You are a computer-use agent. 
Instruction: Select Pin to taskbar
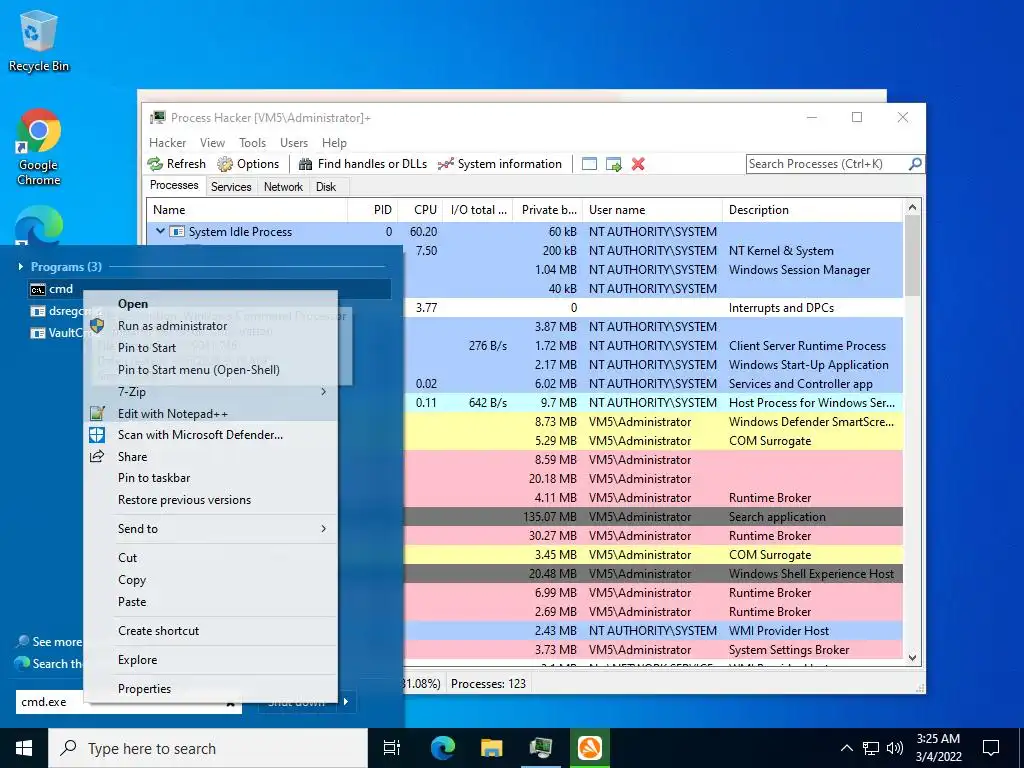click(x=154, y=478)
